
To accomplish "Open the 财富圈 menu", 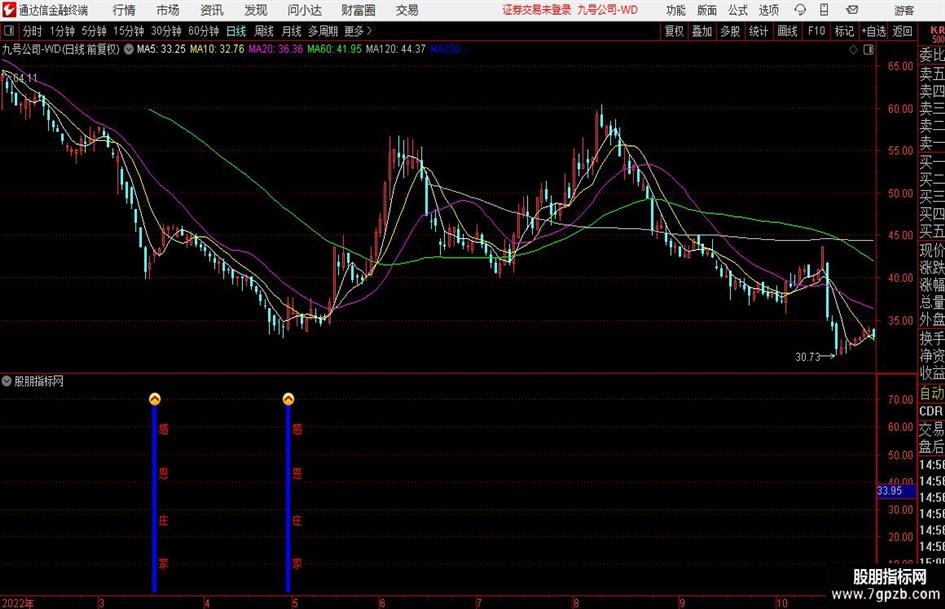I will pyautogui.click(x=358, y=10).
